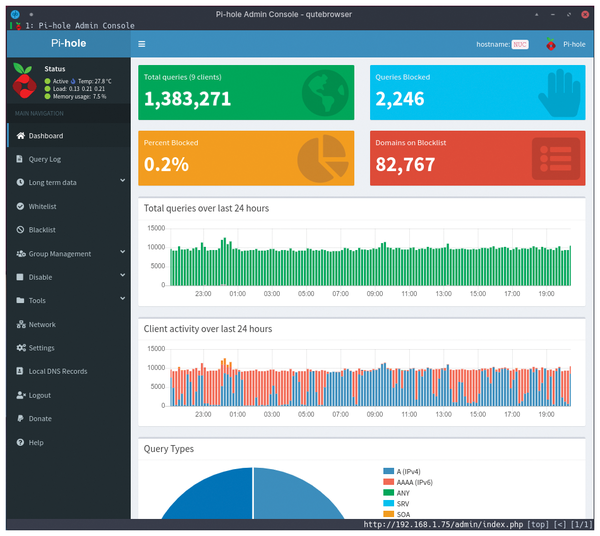The image size is (600, 536).
Task: Click the Whitelist check-circle icon
Action: coord(20,206)
